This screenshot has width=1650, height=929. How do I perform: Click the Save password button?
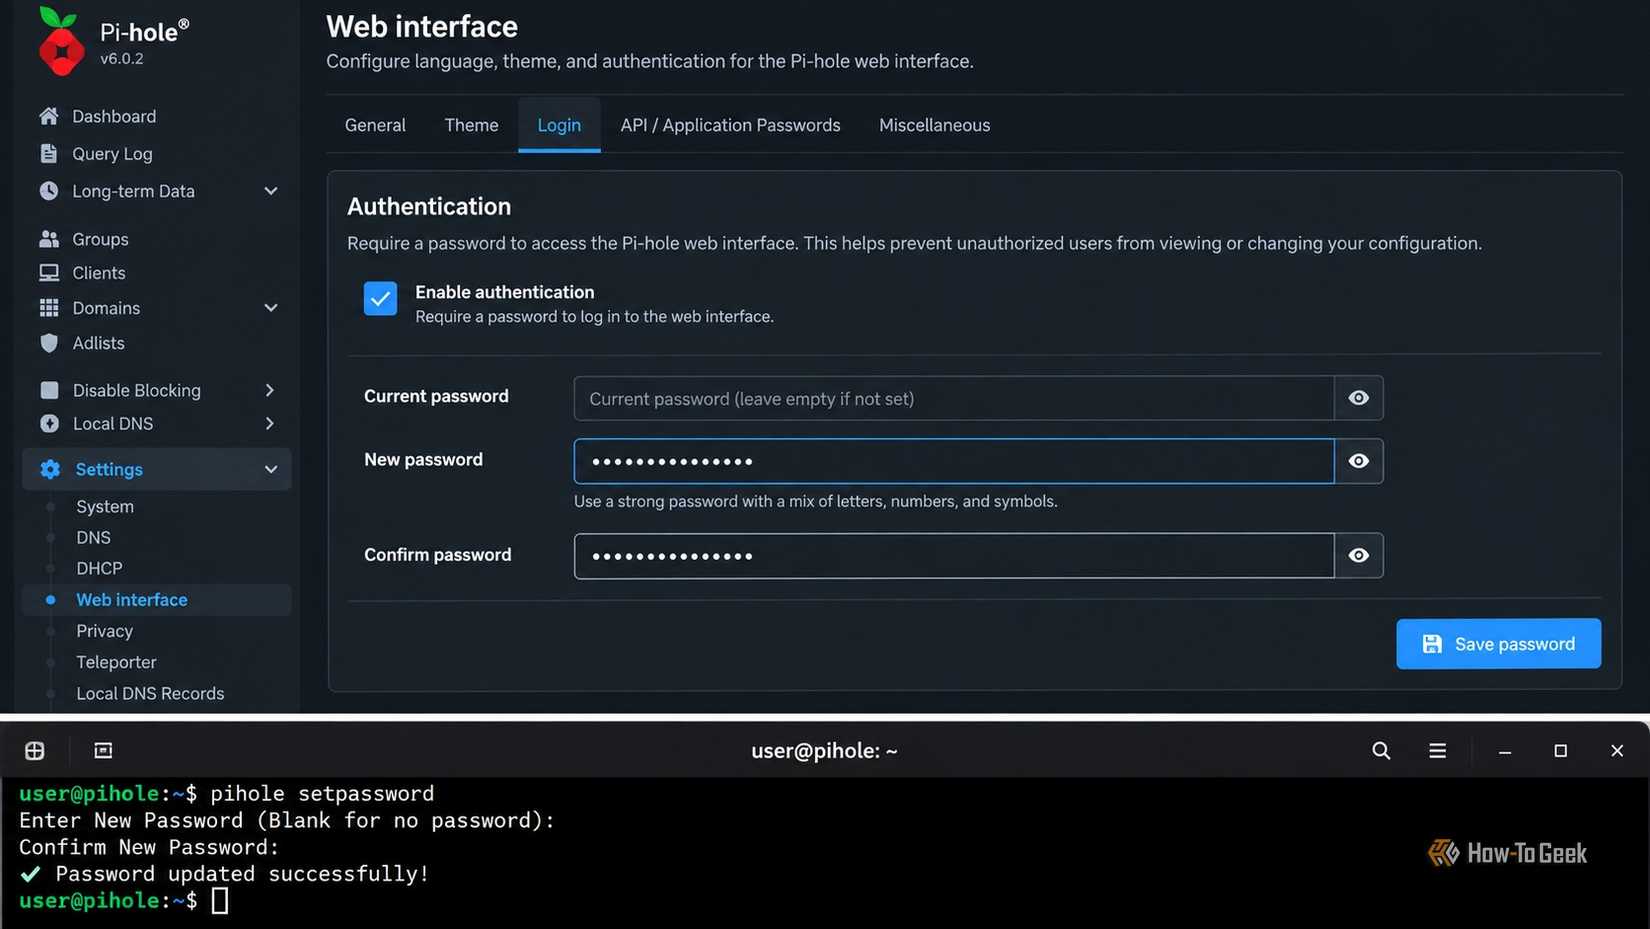1498,644
